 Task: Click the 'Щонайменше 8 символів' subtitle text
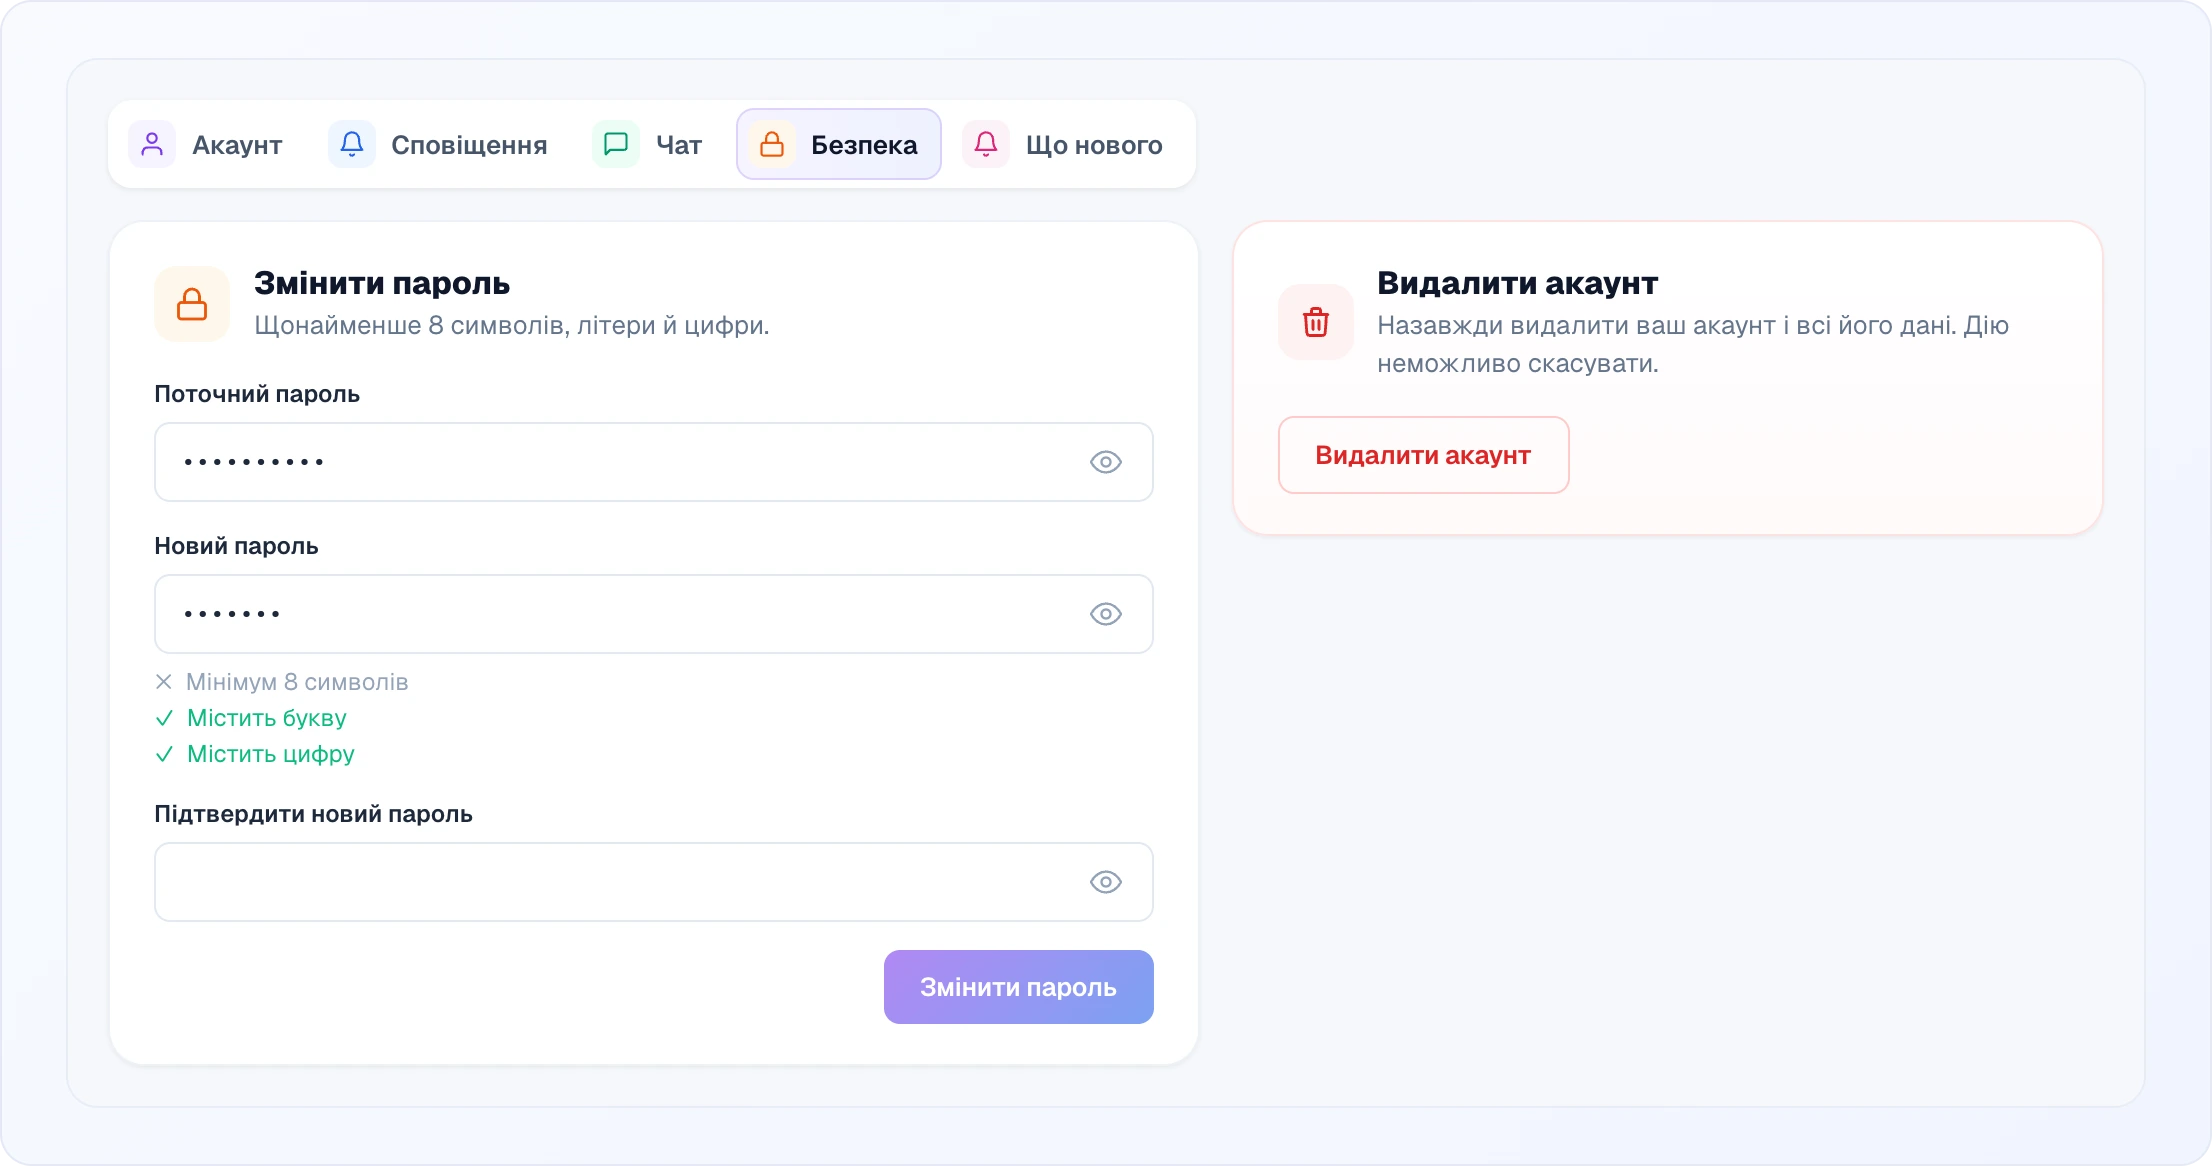click(512, 326)
